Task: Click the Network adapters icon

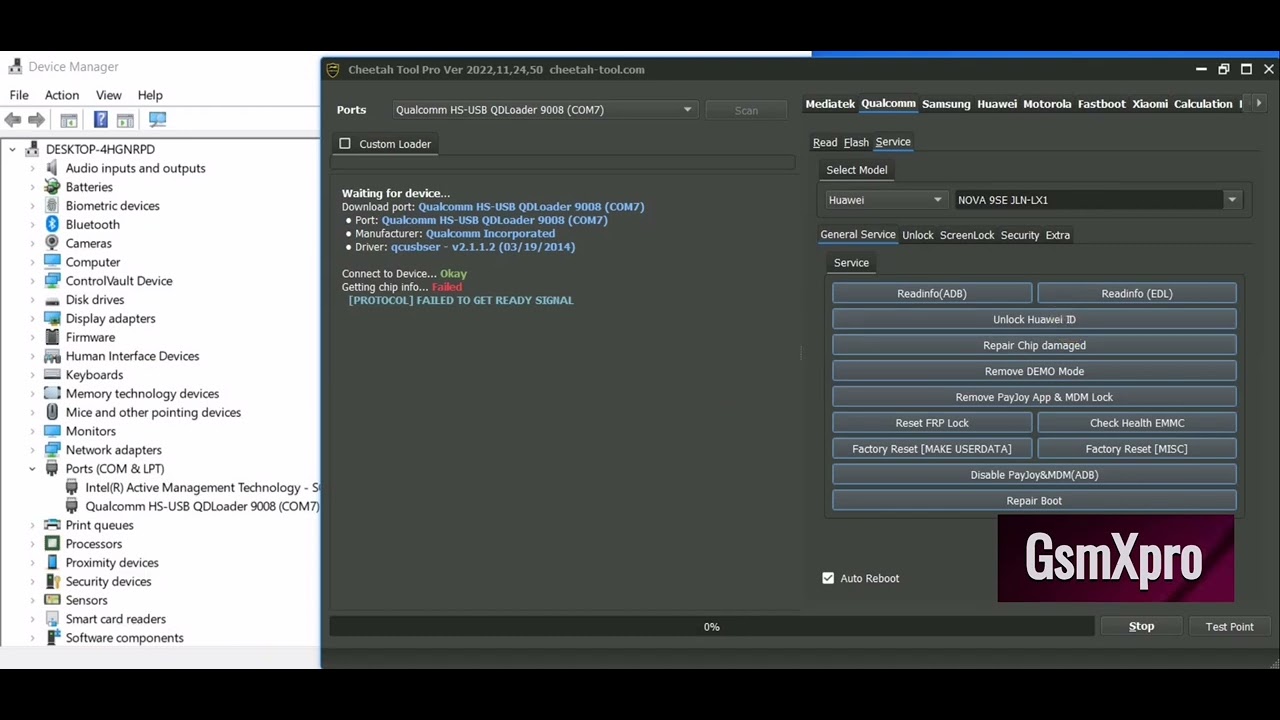Action: coord(52,450)
